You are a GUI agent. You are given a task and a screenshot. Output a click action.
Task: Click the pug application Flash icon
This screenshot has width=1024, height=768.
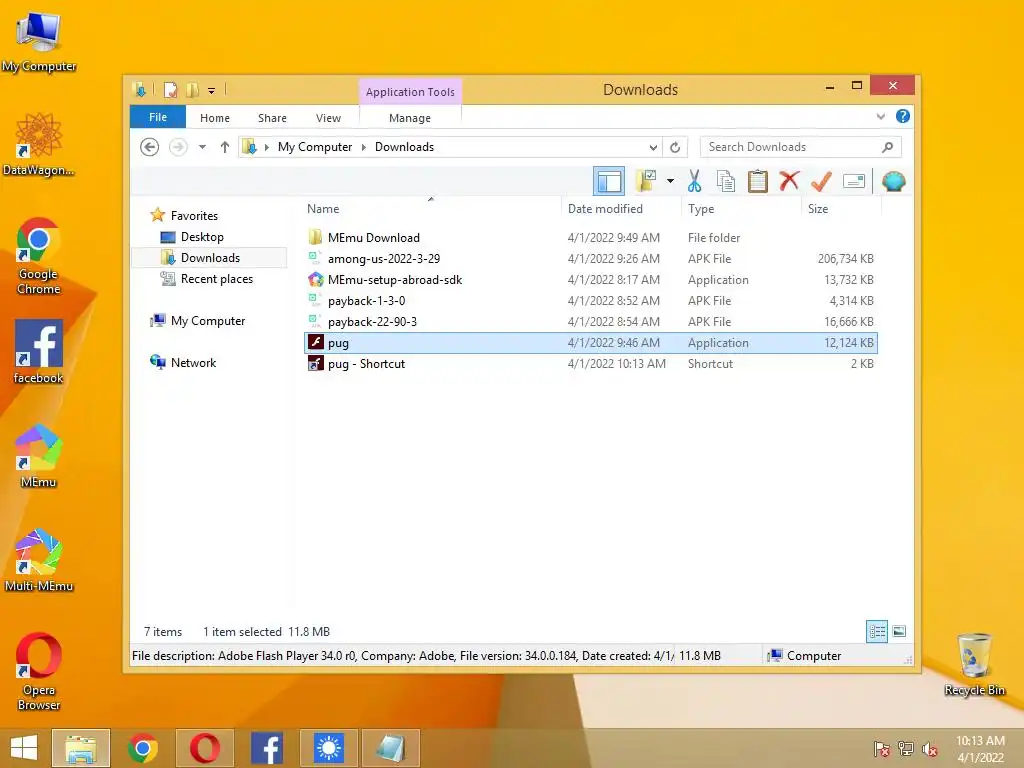click(315, 342)
